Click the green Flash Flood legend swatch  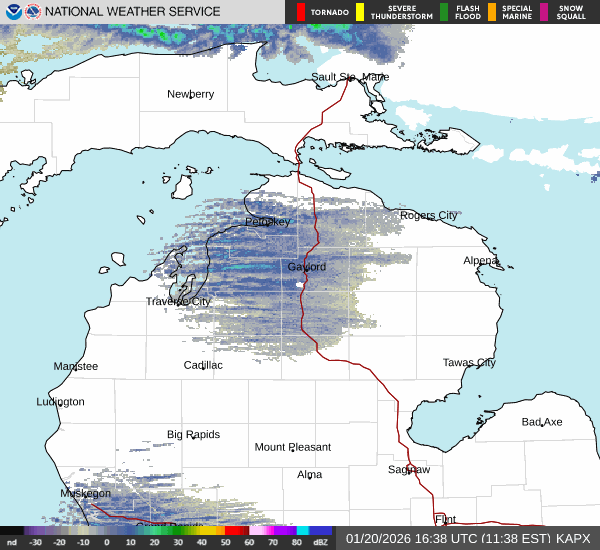[444, 12]
